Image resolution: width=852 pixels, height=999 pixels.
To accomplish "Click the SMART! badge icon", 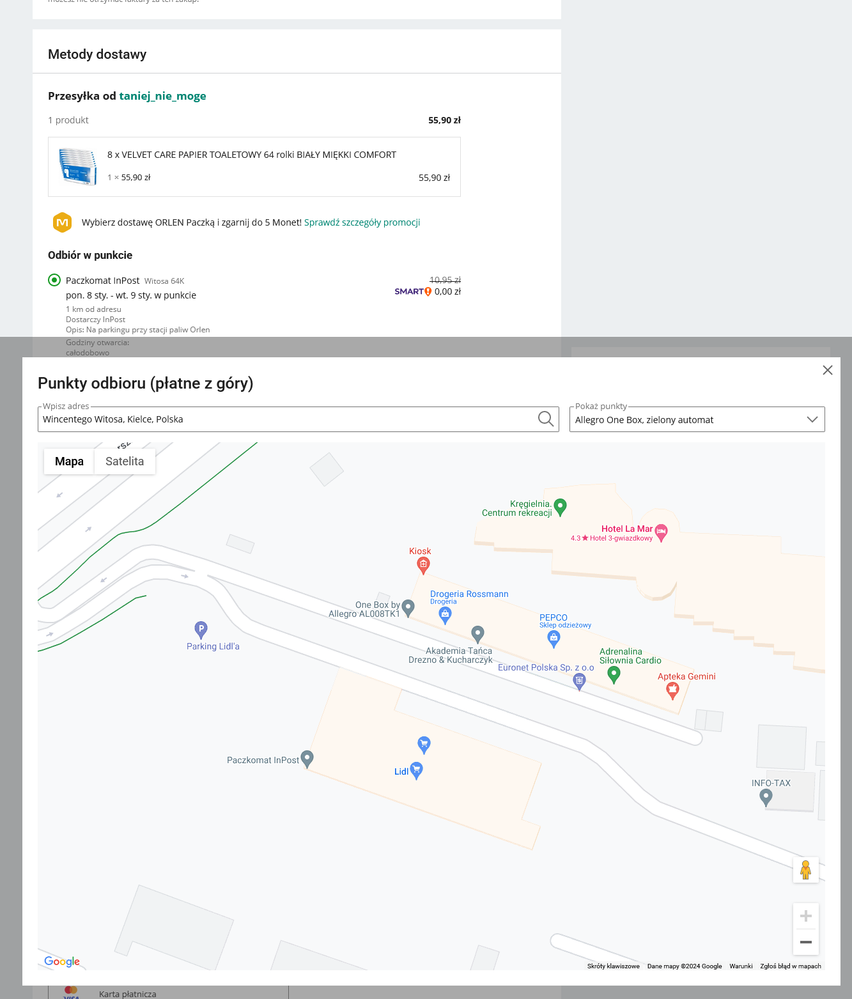I will (x=413, y=291).
